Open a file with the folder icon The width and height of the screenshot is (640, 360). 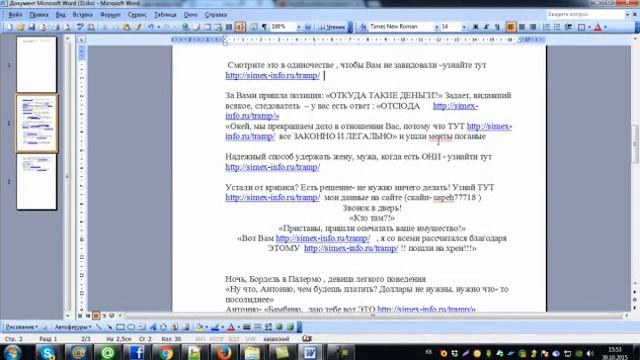pyautogui.click(x=20, y=27)
